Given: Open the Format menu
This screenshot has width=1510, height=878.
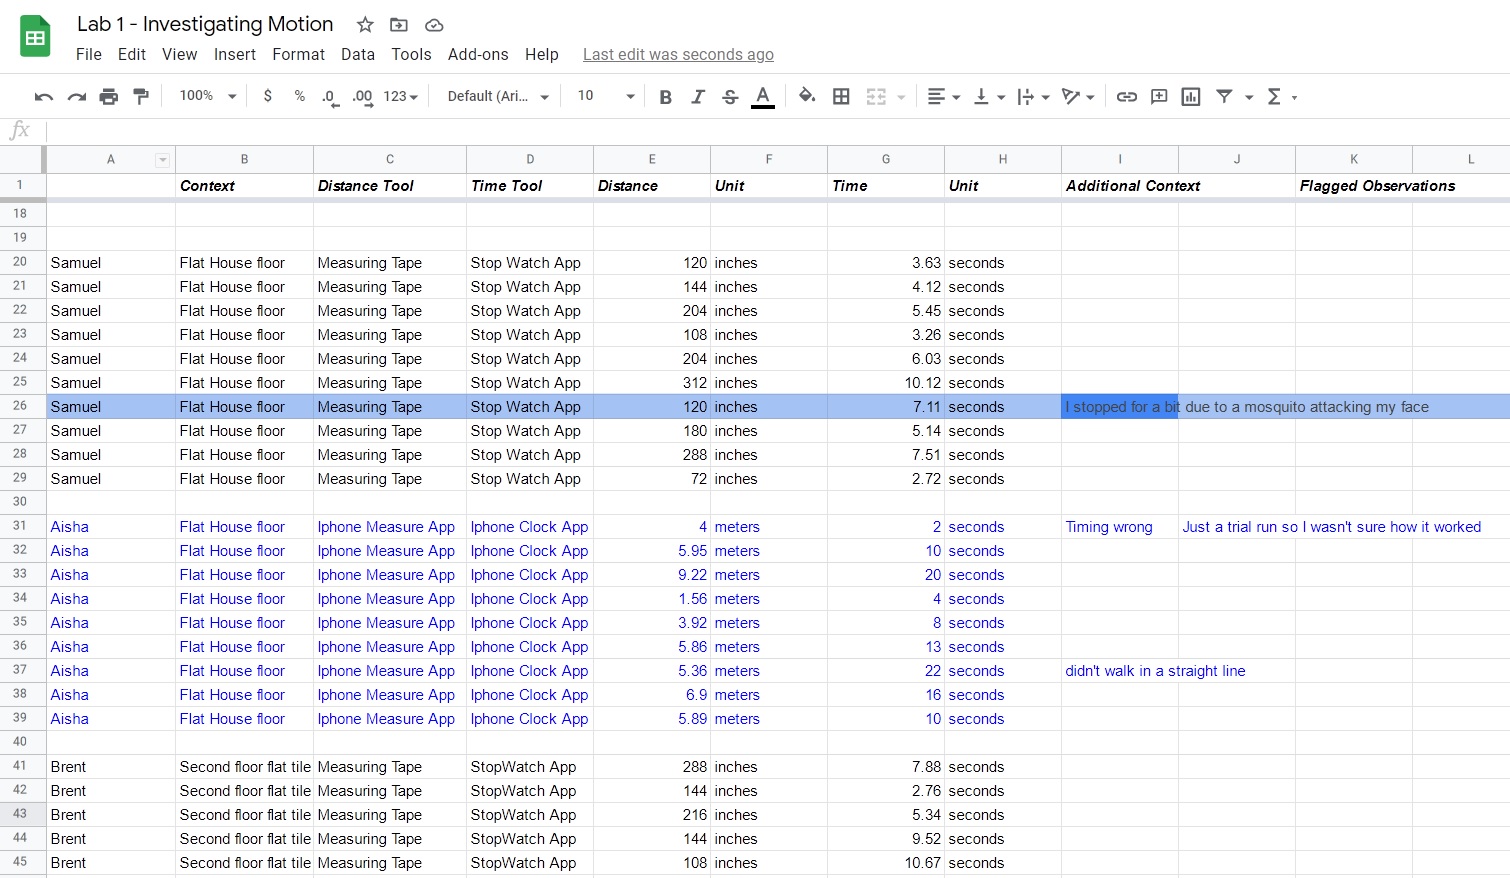Looking at the screenshot, I should (299, 55).
